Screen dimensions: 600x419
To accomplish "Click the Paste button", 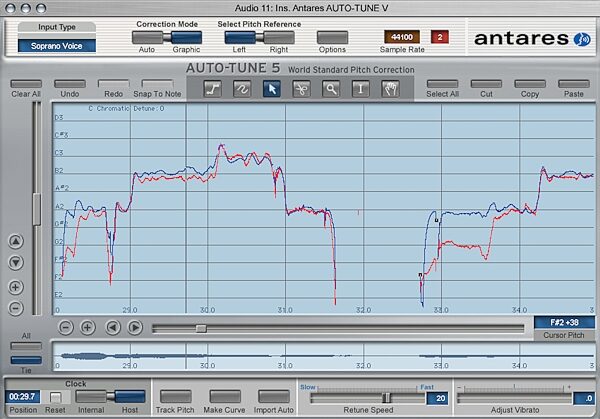I will click(574, 84).
